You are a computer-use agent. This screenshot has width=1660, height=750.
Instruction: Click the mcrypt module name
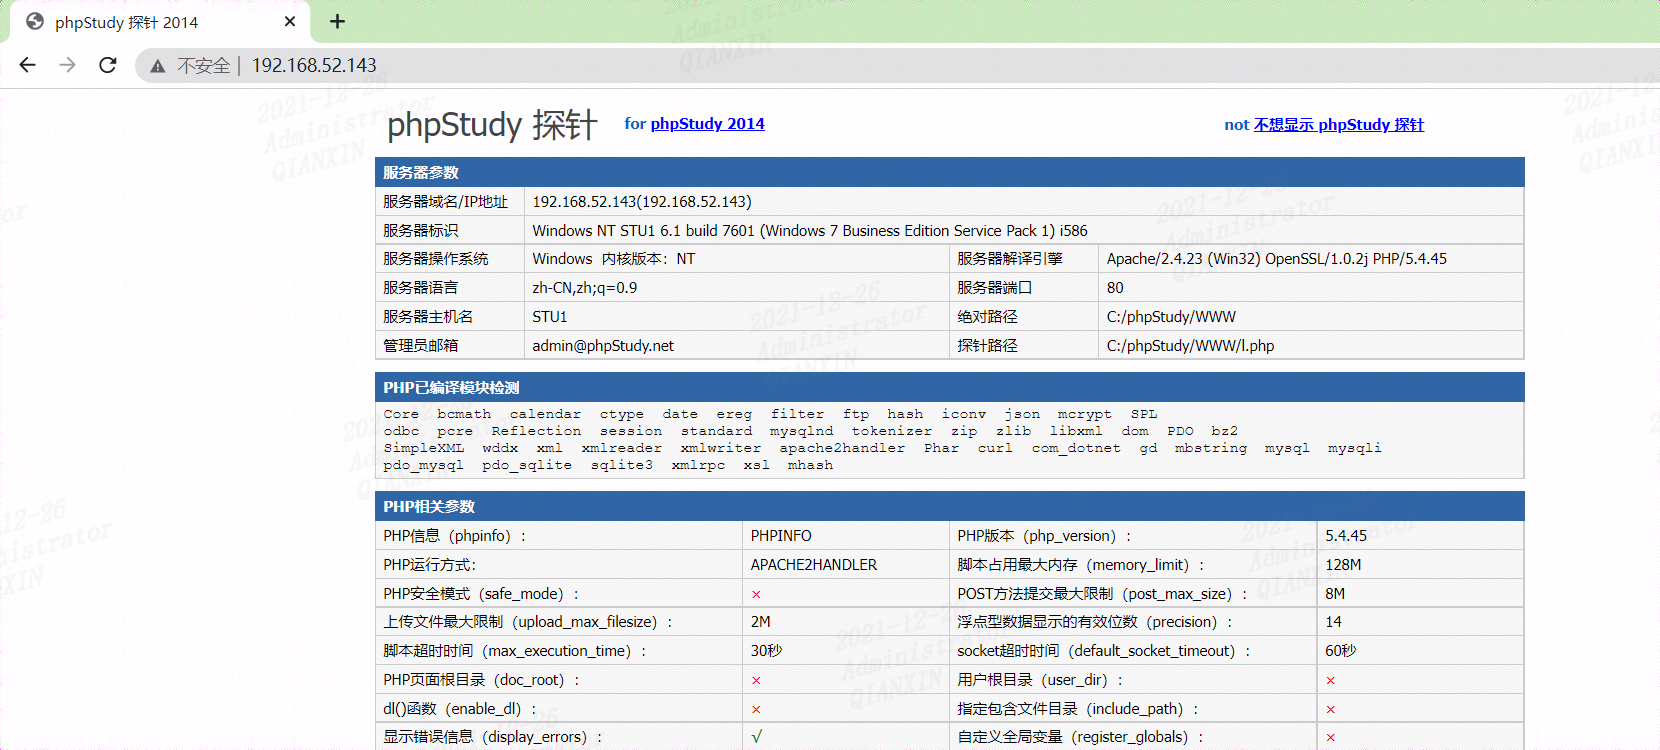click(x=1084, y=414)
